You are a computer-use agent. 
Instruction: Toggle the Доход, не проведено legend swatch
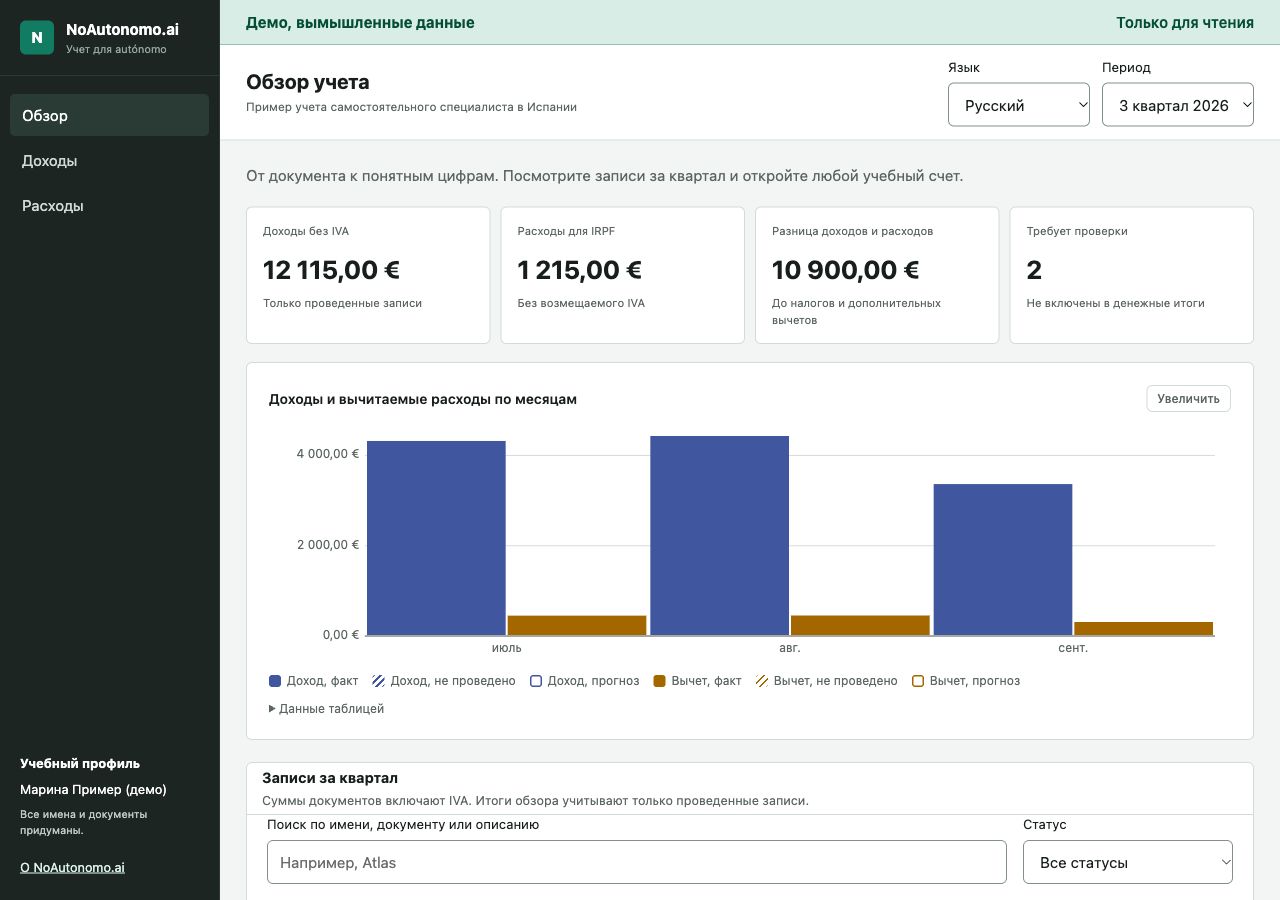pos(379,681)
